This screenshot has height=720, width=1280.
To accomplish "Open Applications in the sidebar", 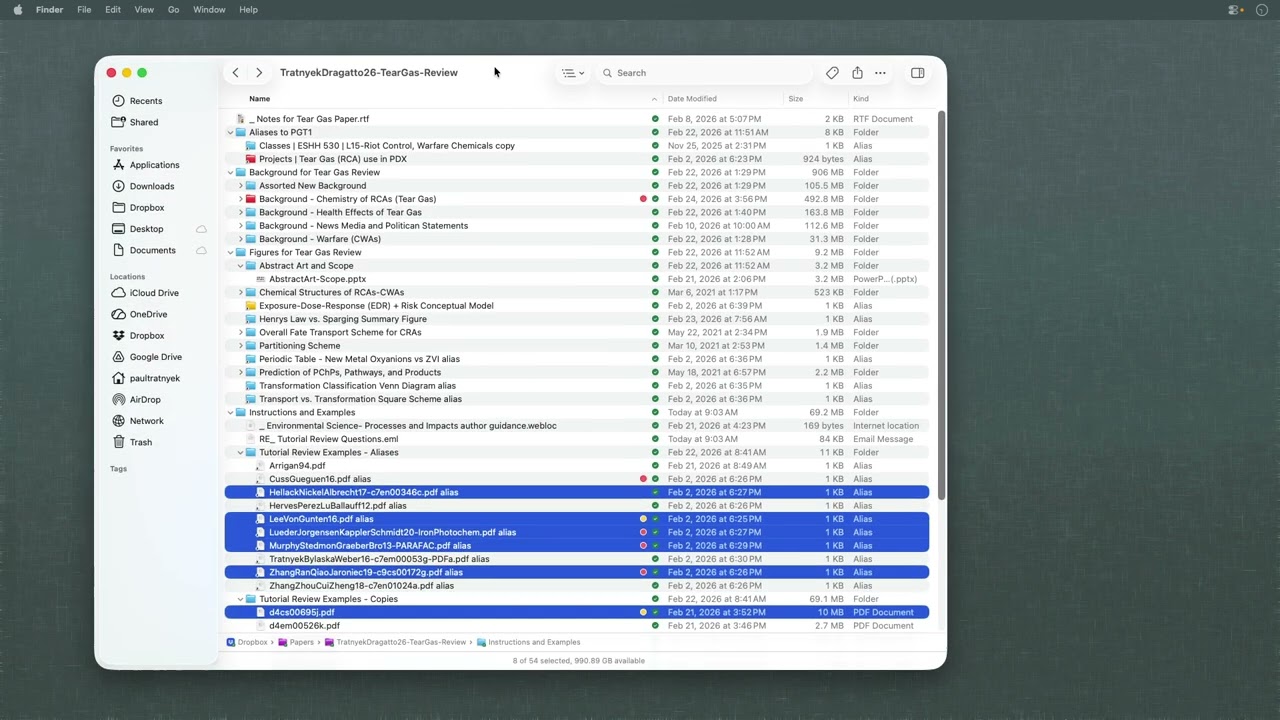I will (x=154, y=165).
